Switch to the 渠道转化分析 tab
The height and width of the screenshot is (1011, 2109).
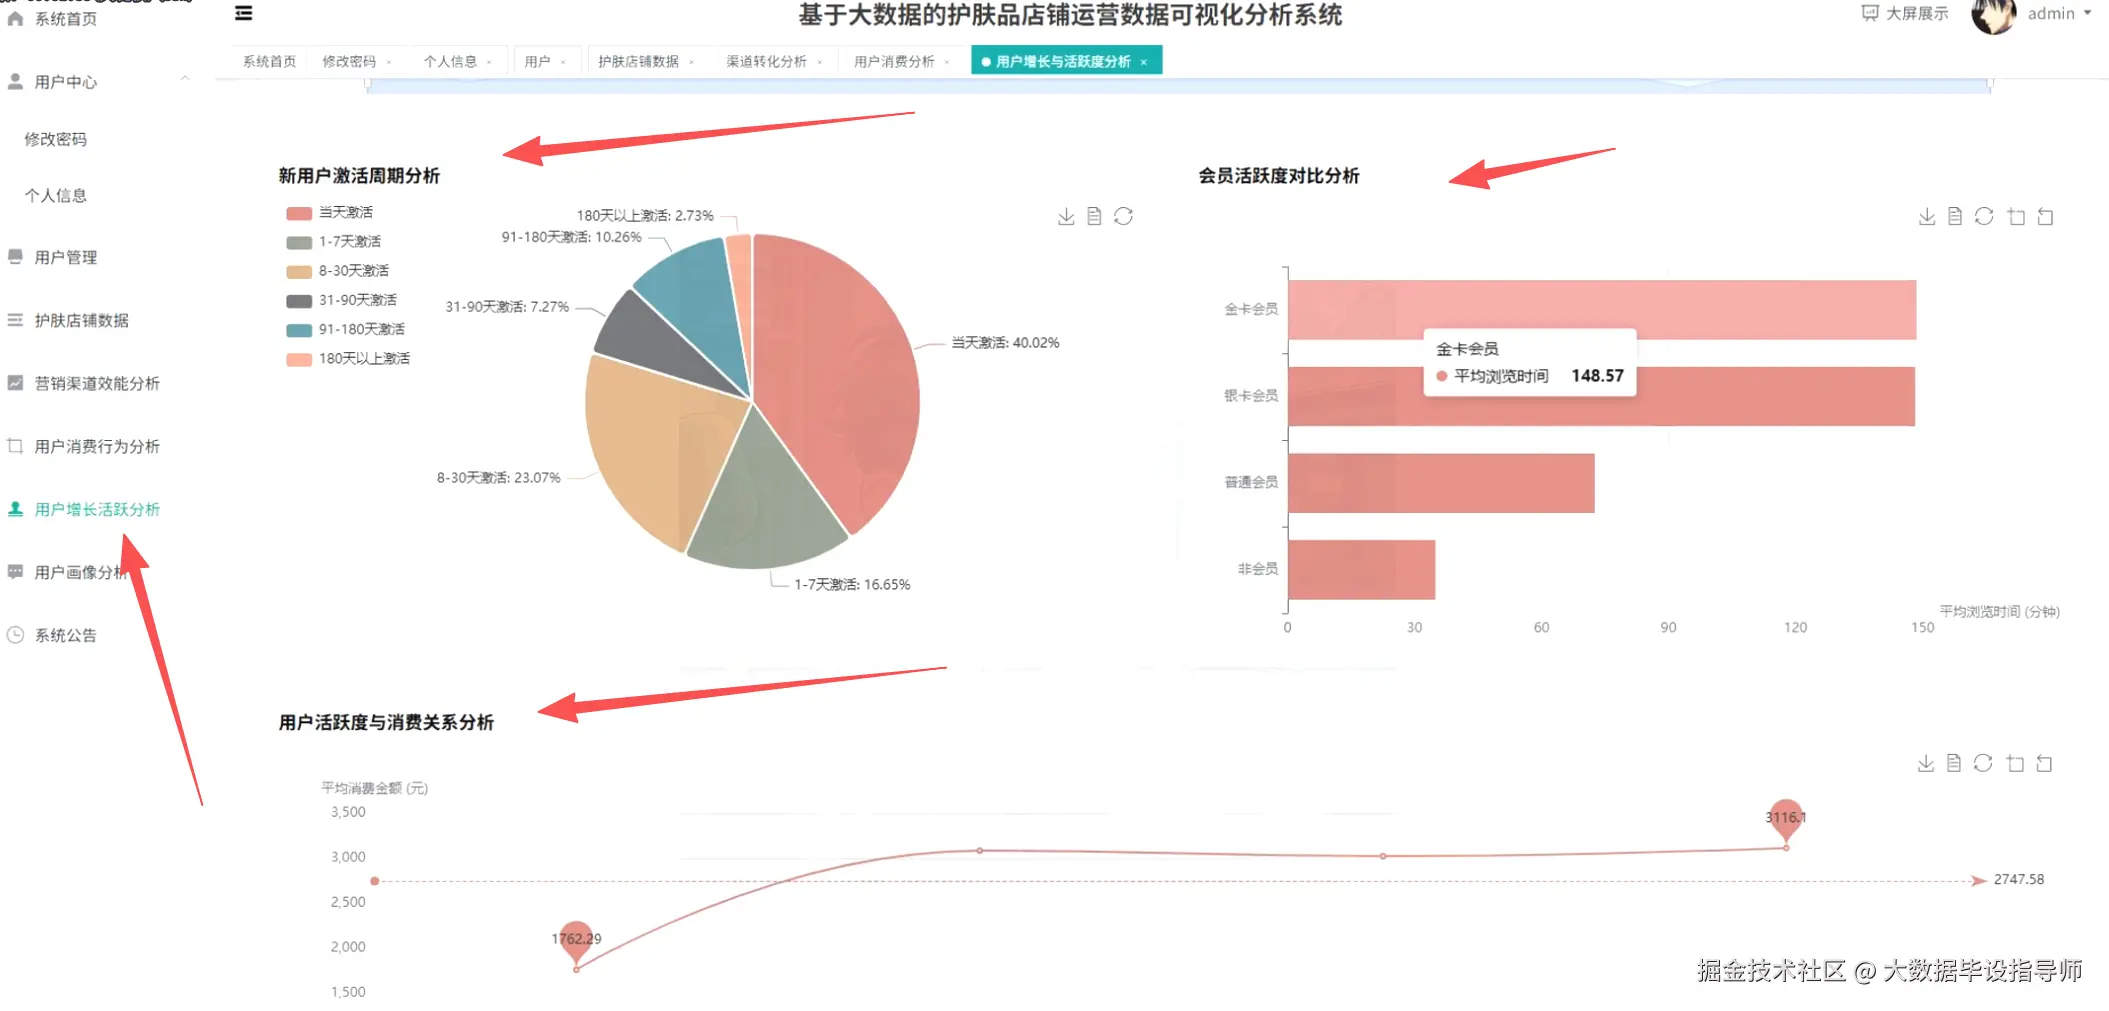coord(768,60)
